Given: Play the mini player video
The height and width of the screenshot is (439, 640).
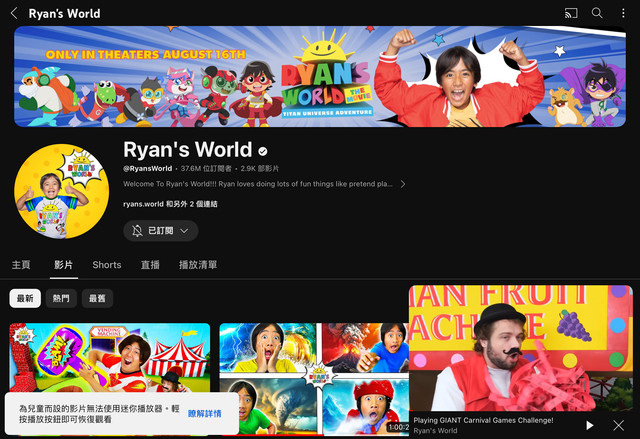Looking at the screenshot, I should pyautogui.click(x=589, y=426).
